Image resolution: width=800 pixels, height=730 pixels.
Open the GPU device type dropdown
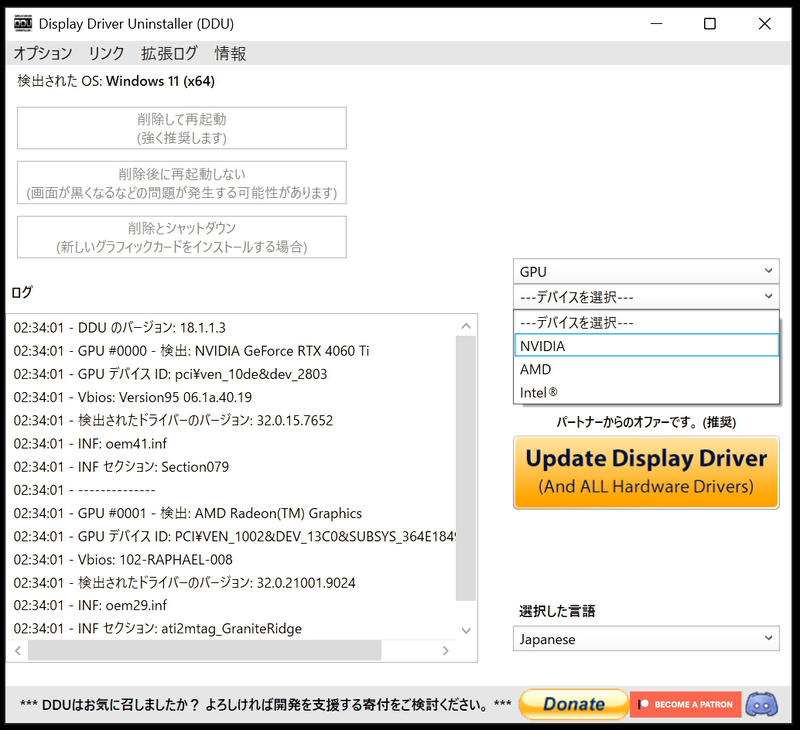tap(645, 271)
